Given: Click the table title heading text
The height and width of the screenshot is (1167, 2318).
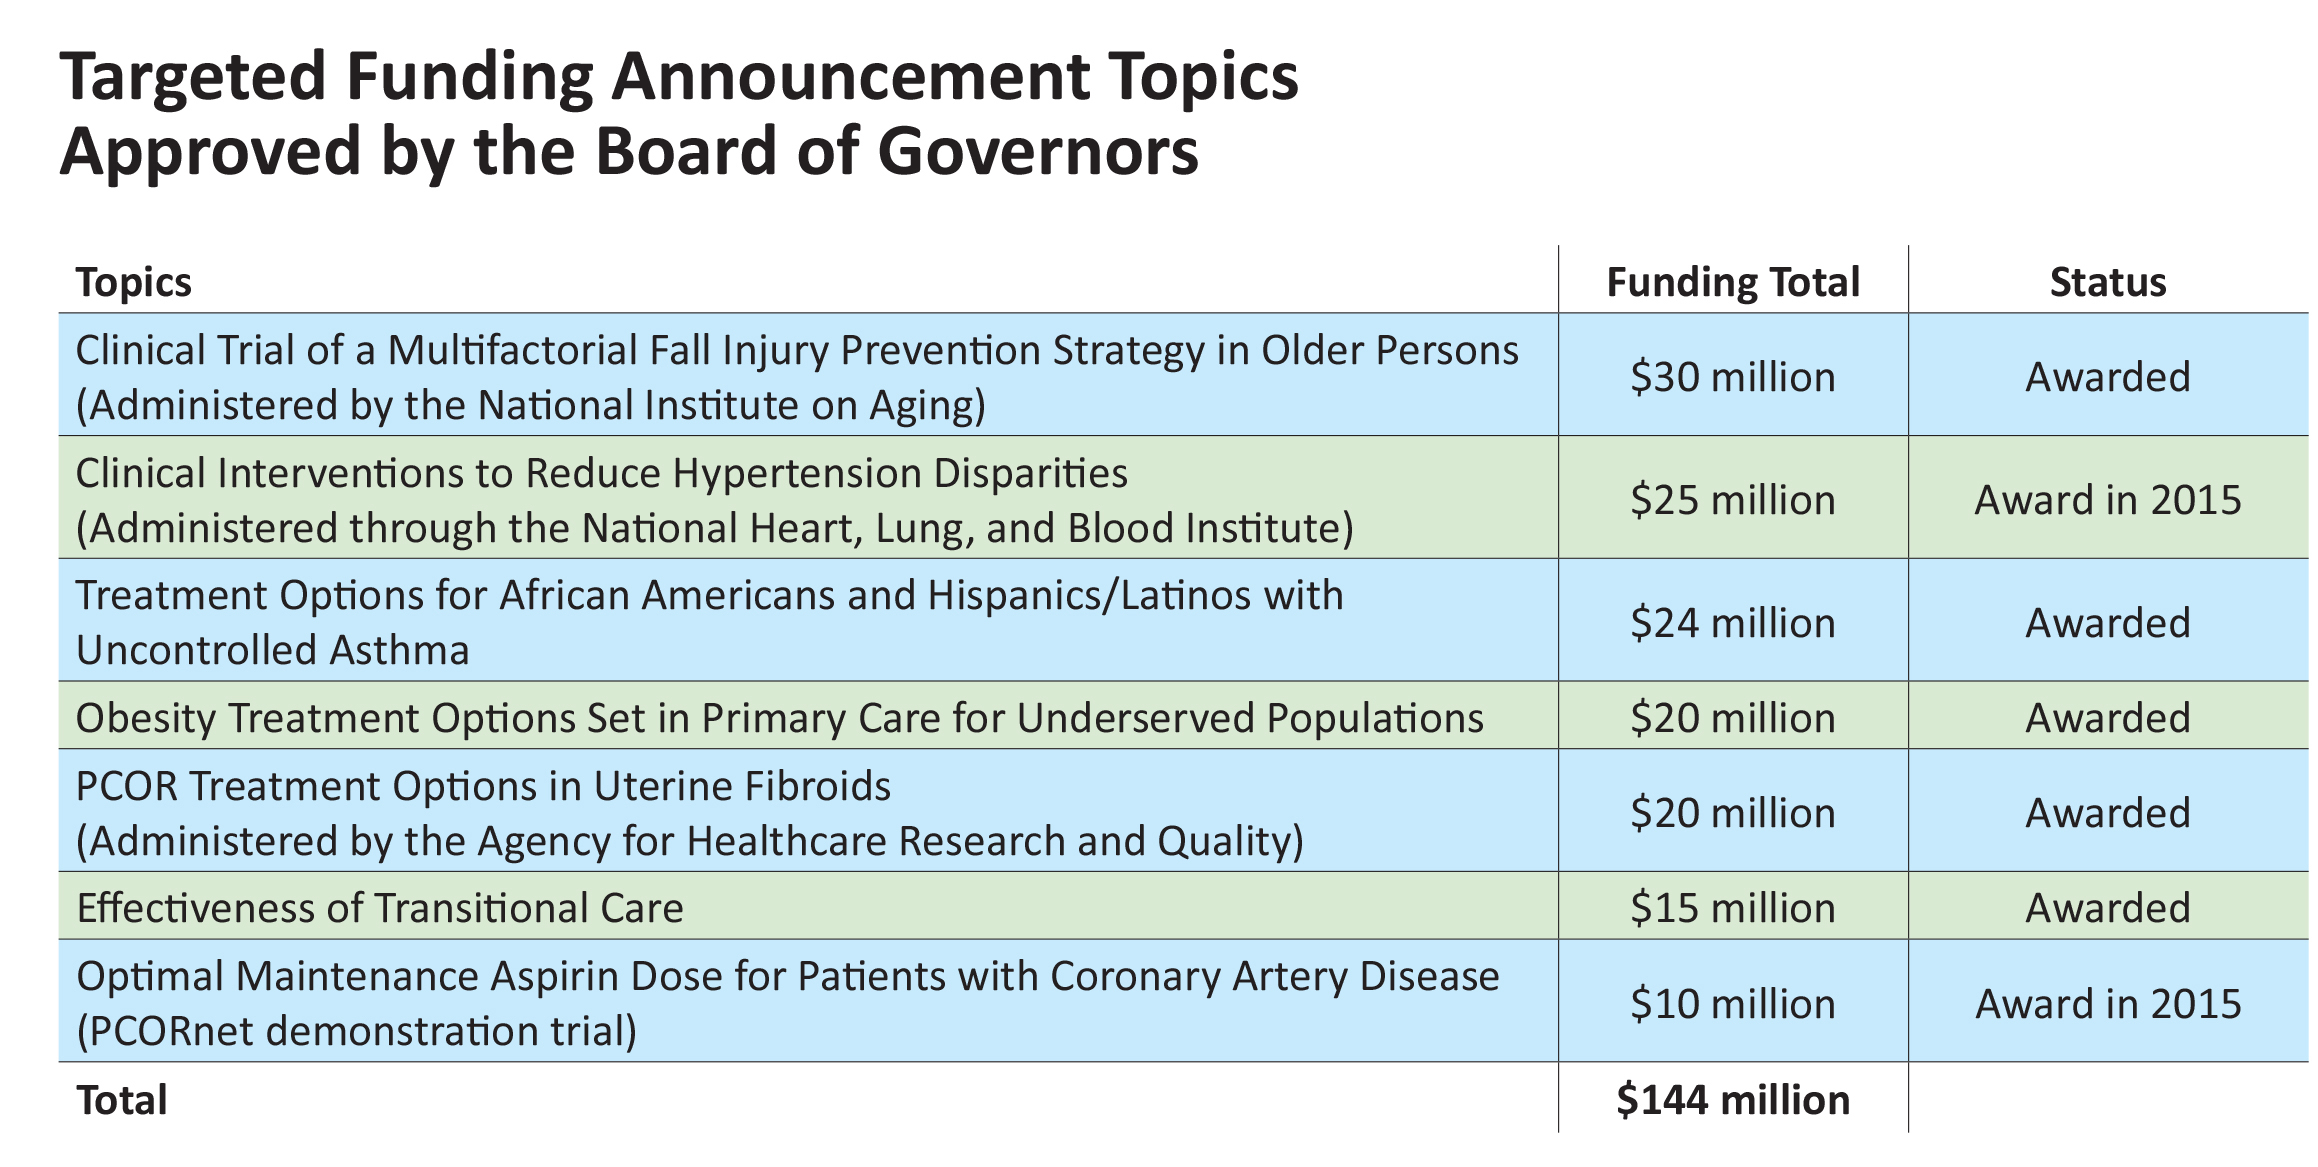Looking at the screenshot, I should click(679, 113).
